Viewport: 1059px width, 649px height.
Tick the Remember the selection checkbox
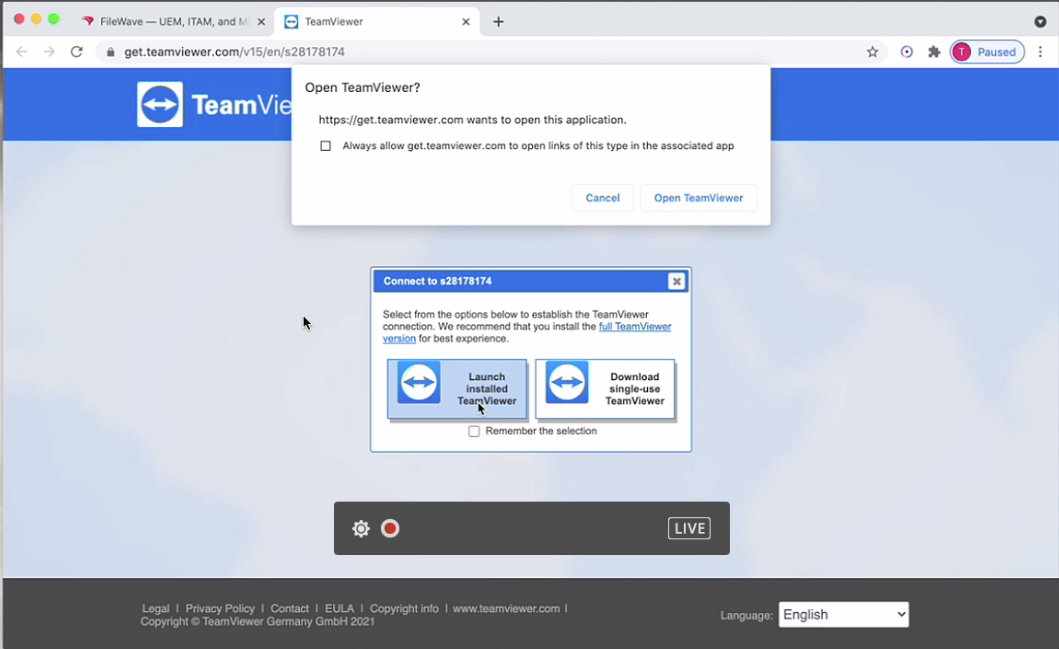pos(474,431)
